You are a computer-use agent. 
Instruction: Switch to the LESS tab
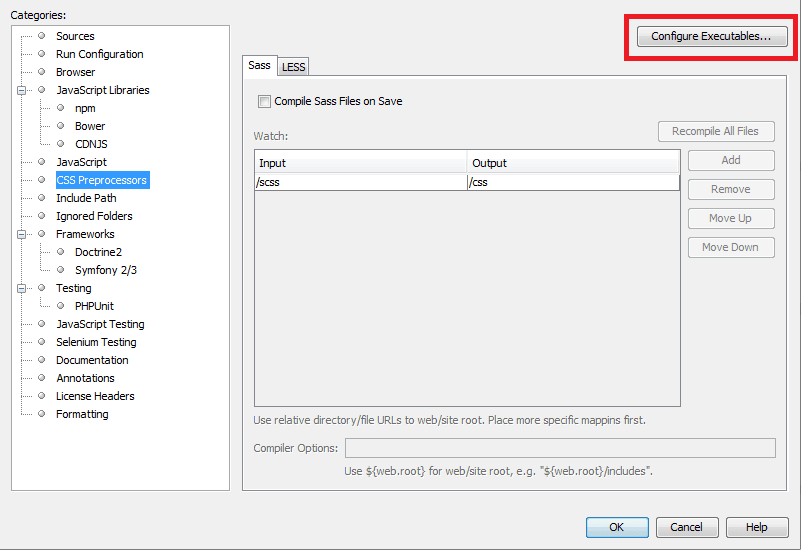click(x=293, y=67)
